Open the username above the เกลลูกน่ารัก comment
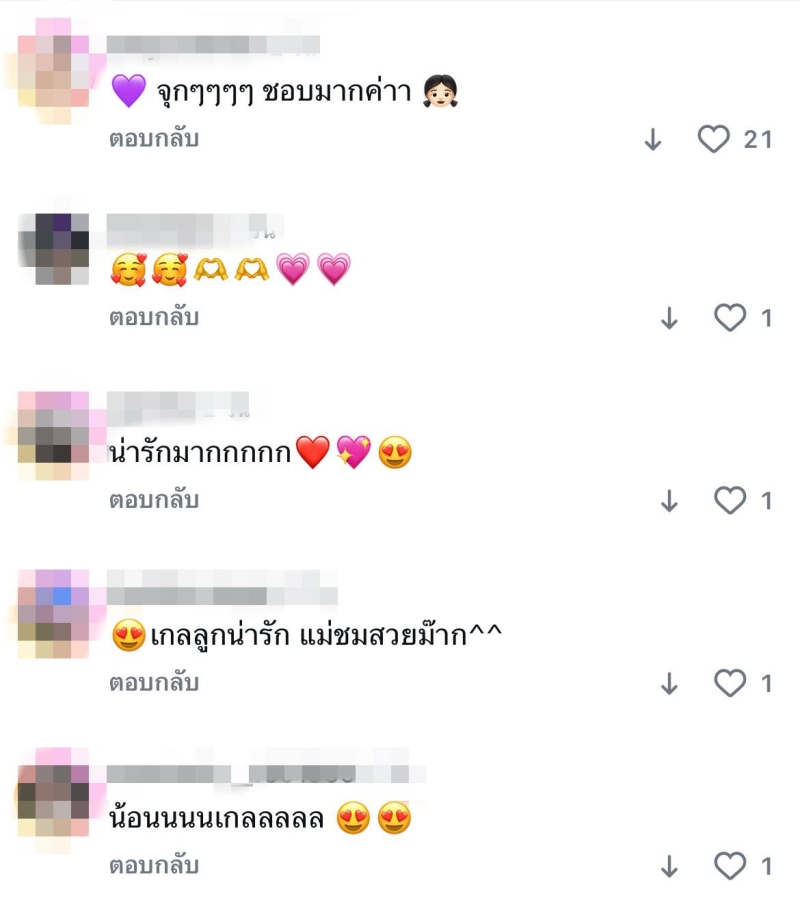This screenshot has height=909, width=800. coord(222,588)
